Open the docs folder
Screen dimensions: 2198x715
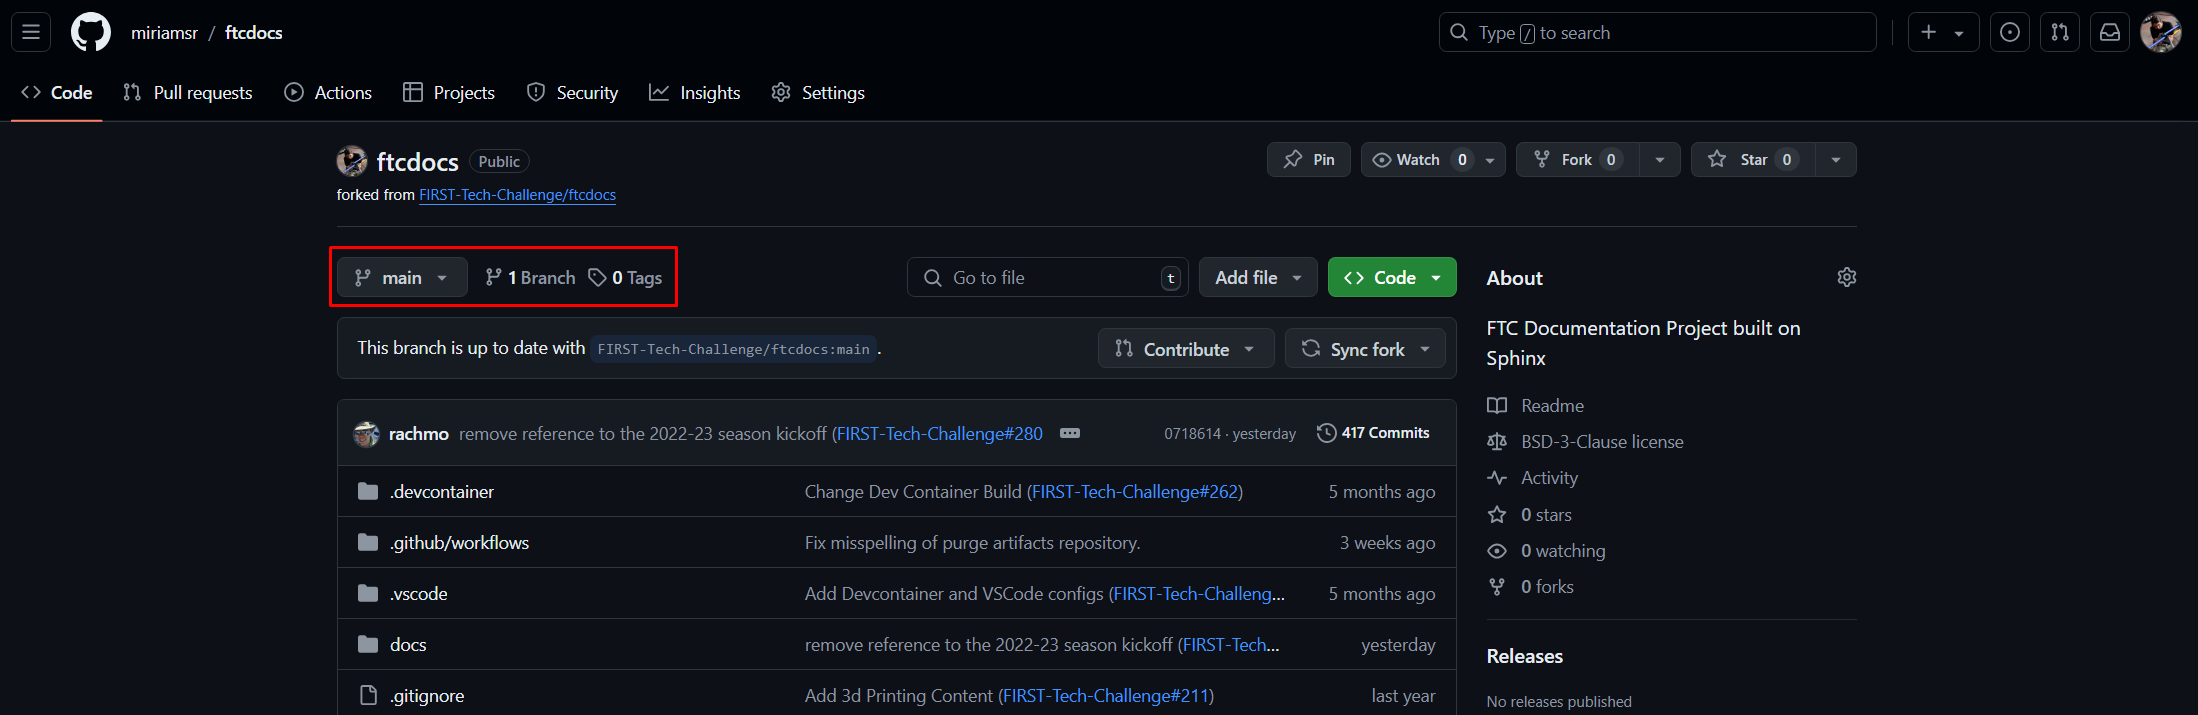pyautogui.click(x=408, y=645)
